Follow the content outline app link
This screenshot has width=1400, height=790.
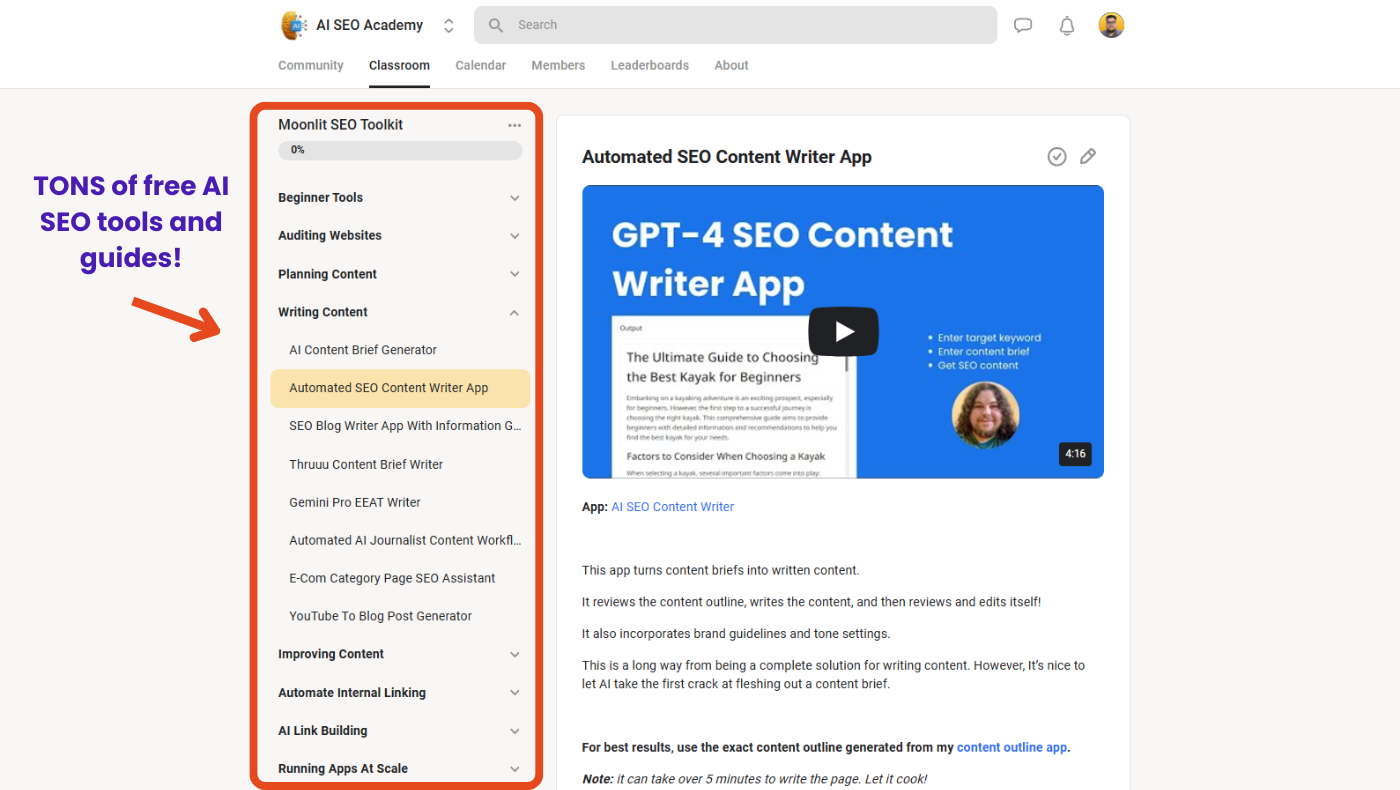pos(1012,747)
